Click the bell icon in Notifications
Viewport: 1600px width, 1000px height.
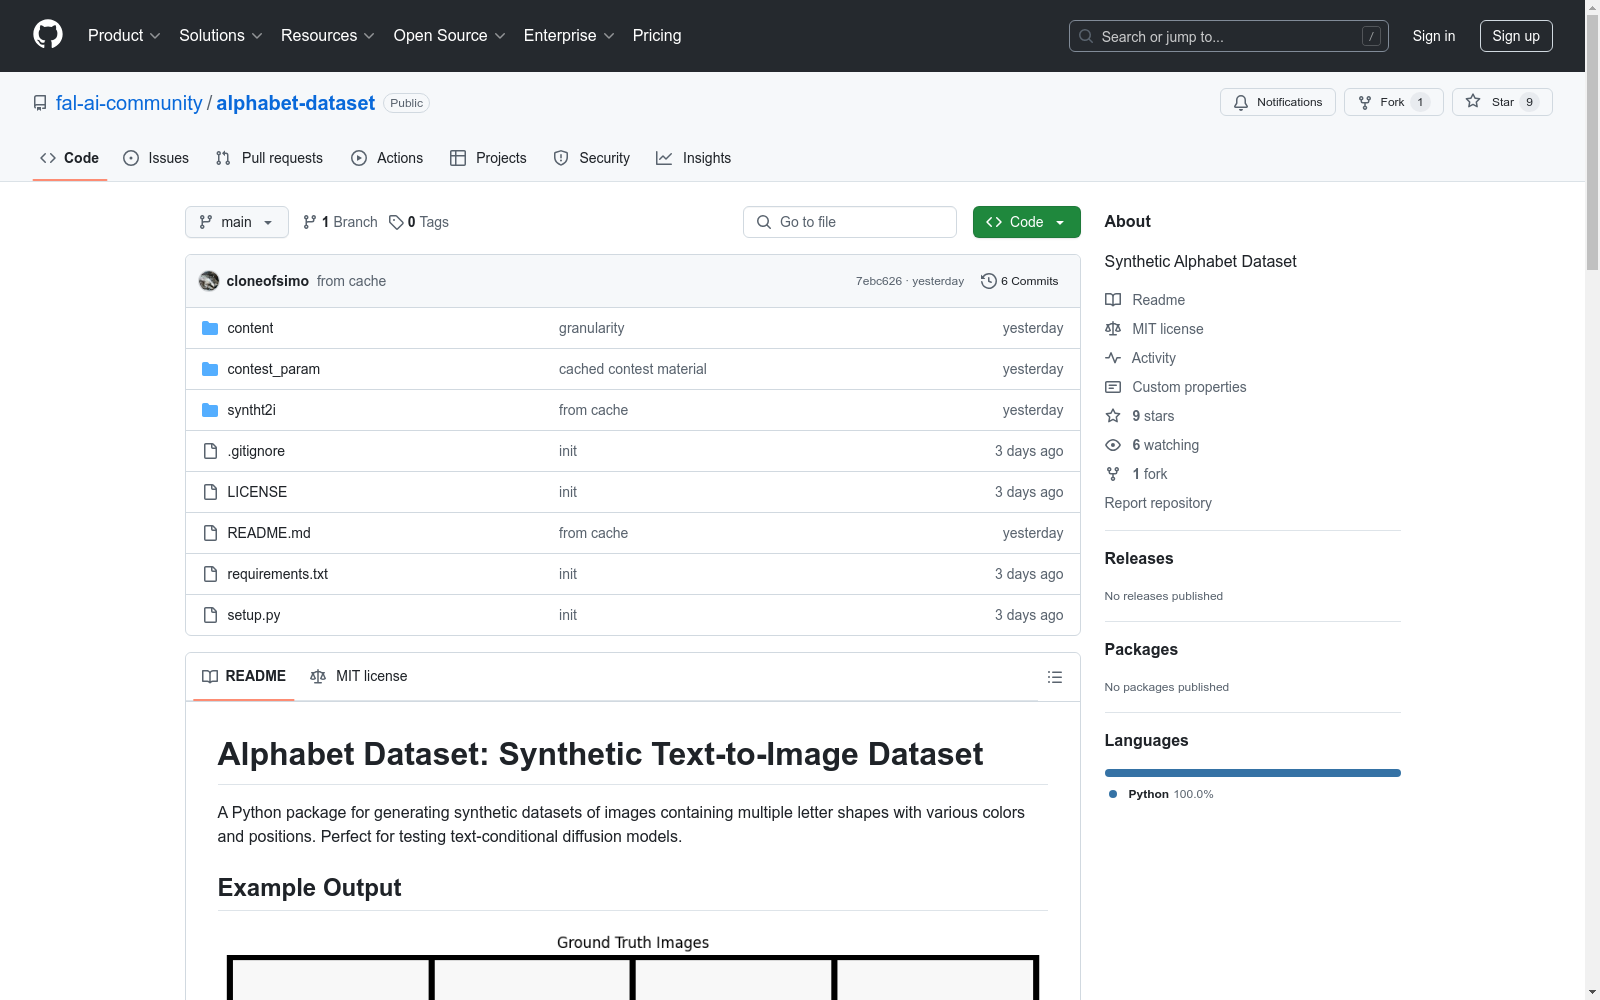tap(1241, 102)
